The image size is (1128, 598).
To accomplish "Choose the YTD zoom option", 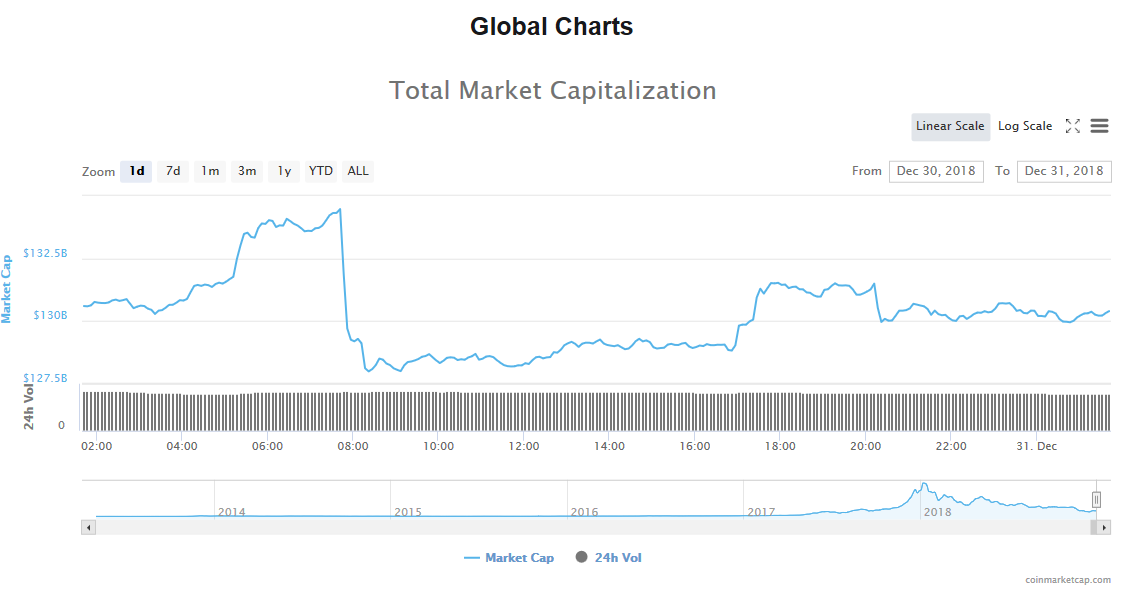I will 321,171.
